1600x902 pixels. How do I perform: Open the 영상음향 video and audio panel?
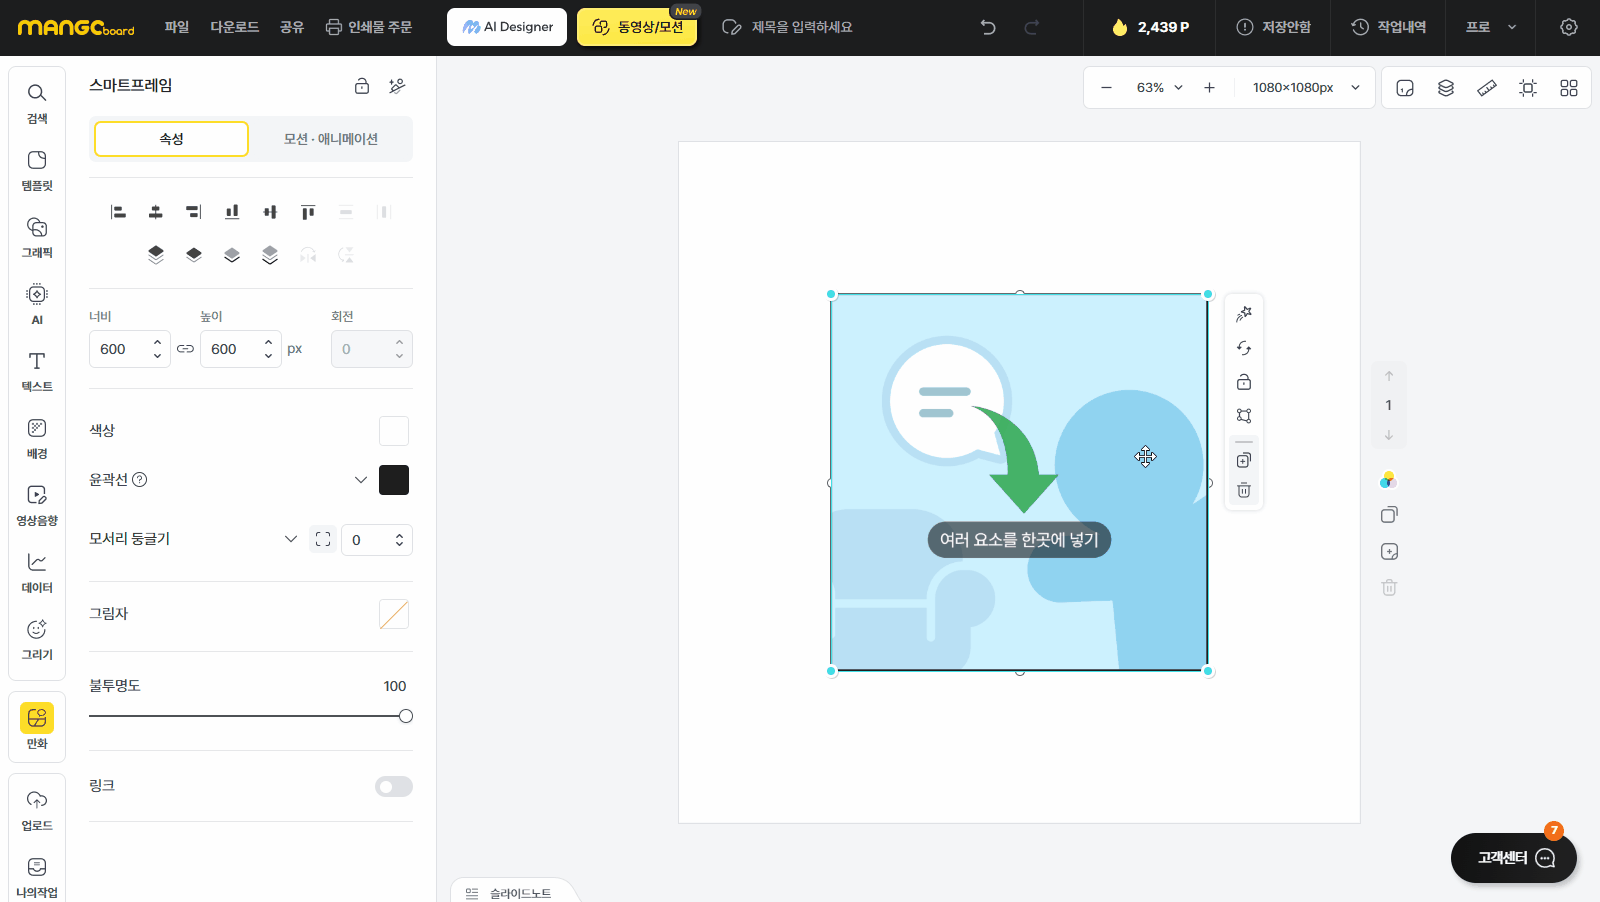point(37,505)
